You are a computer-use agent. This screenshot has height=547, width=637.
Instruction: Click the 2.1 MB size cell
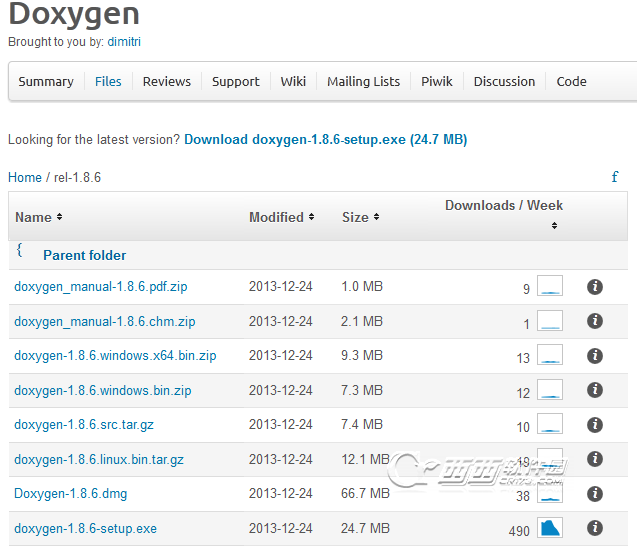tap(362, 321)
